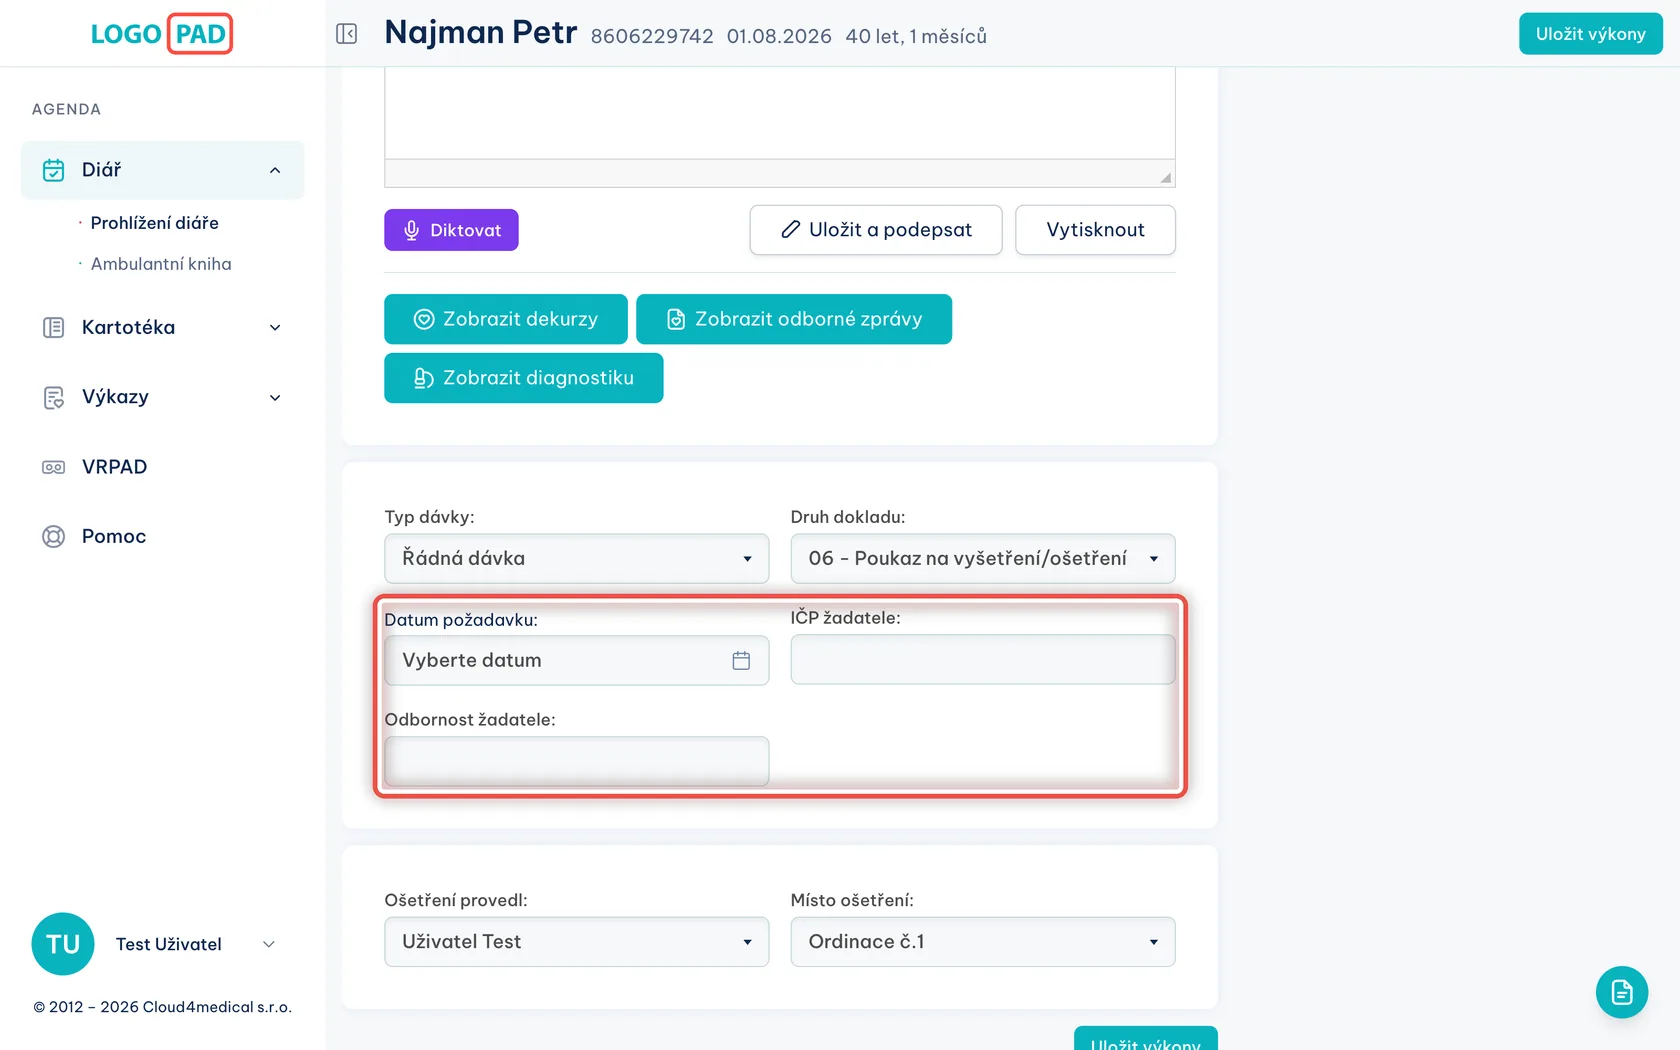Collapse the sidebar with the panel icon
This screenshot has width=1680, height=1050.
point(347,34)
